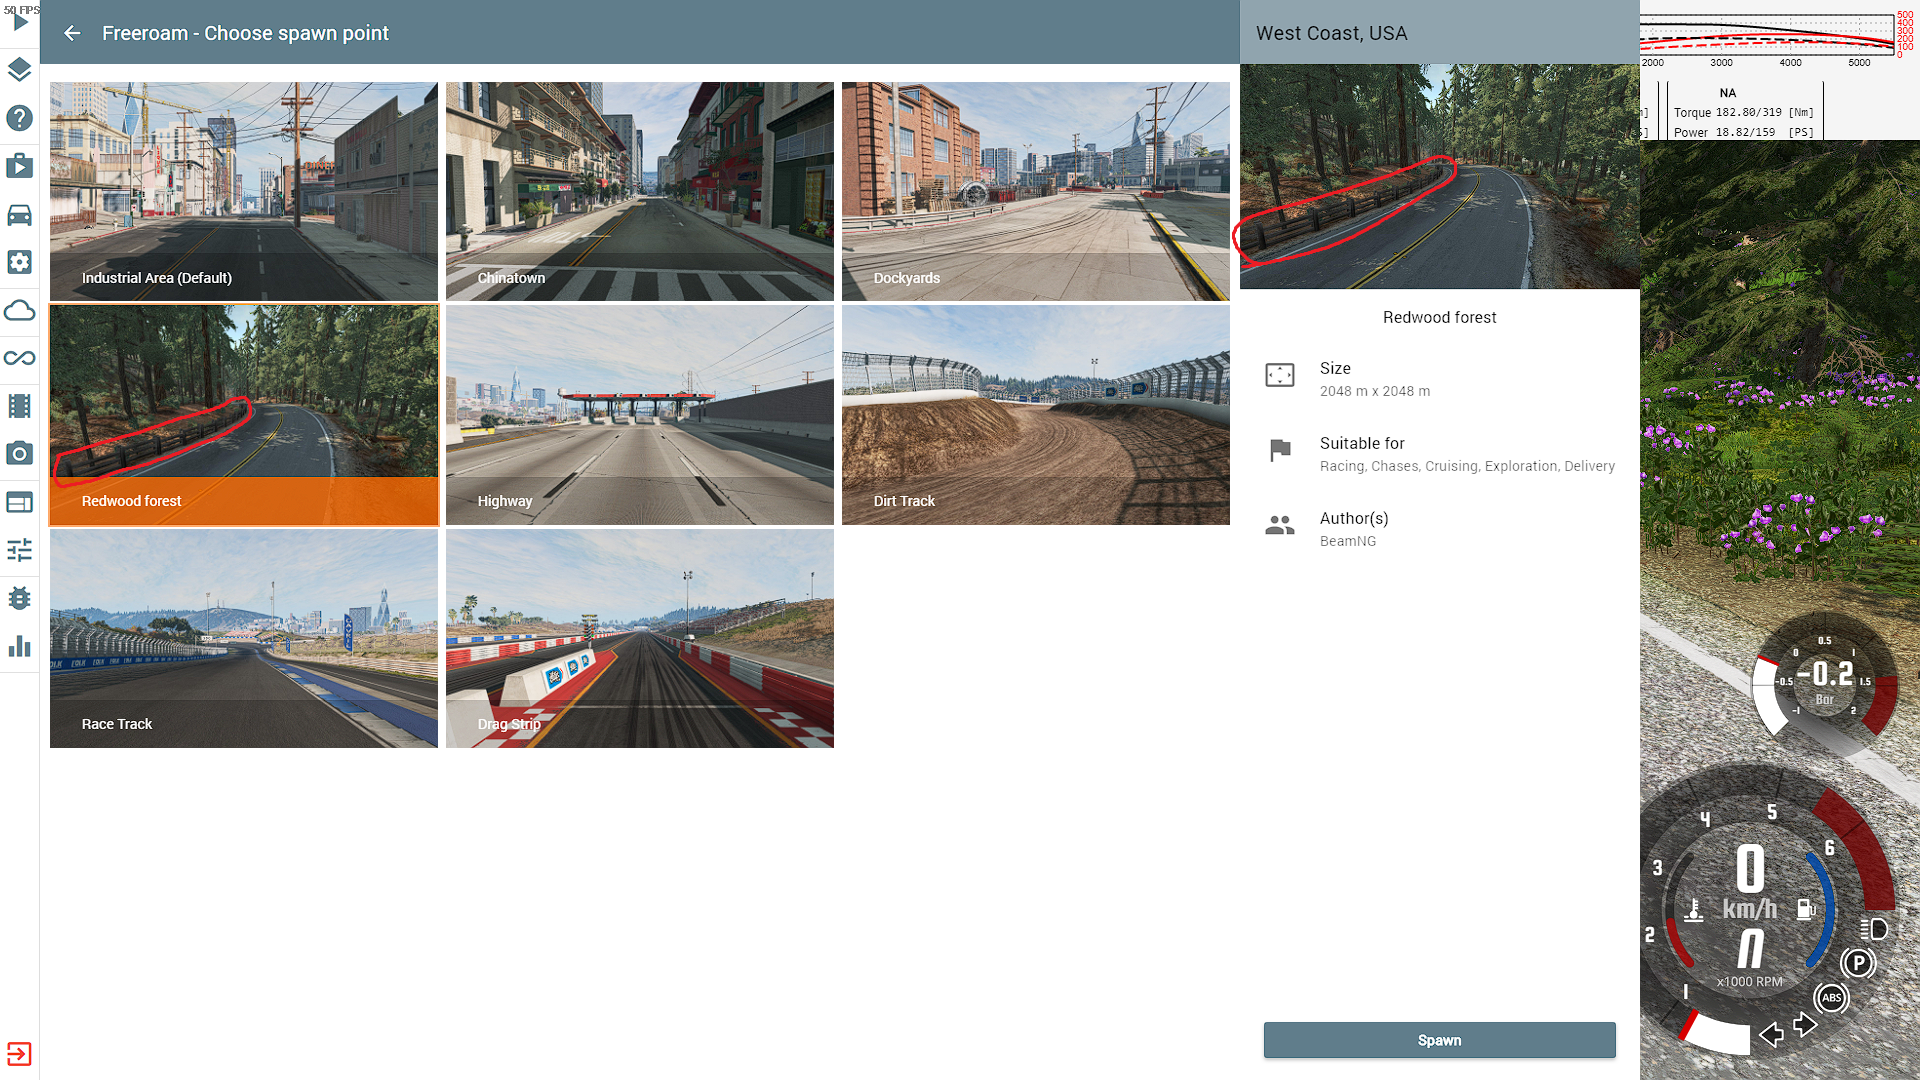Select the Chinatown spawn point
The width and height of the screenshot is (1920, 1080).
pos(640,192)
